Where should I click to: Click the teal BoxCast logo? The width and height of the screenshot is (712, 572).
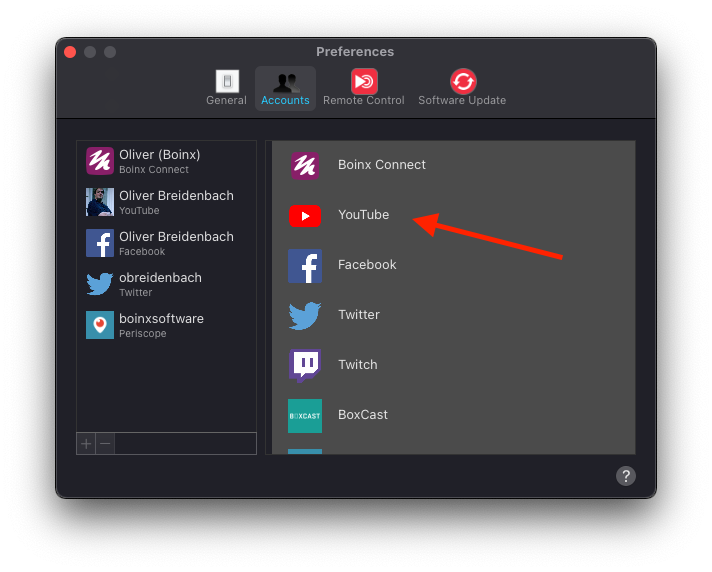click(x=305, y=416)
